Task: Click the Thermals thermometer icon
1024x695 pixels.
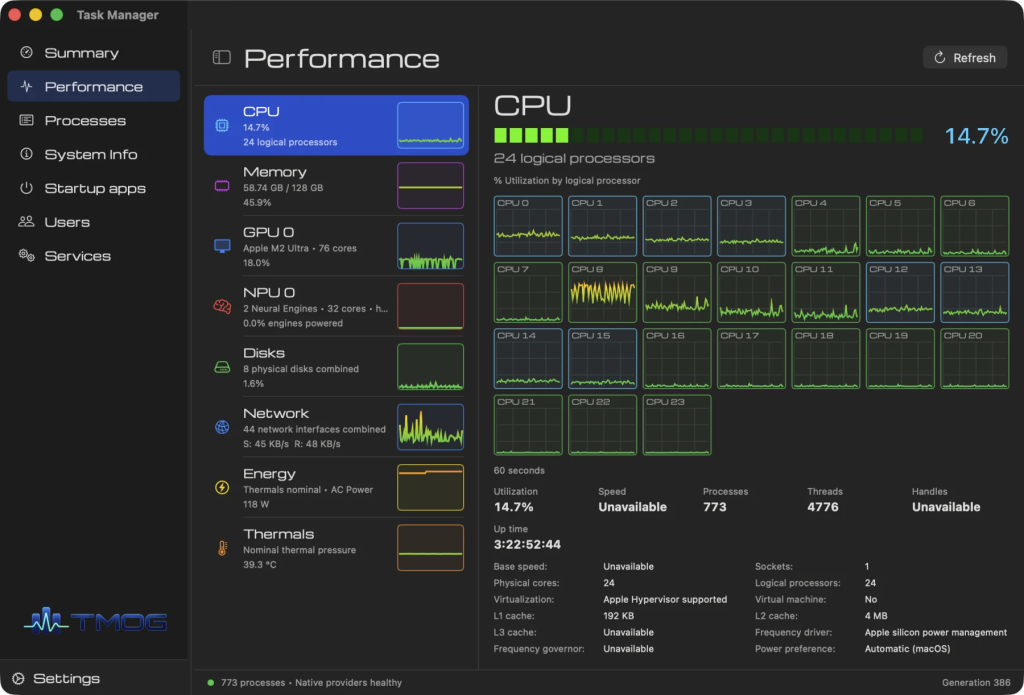Action: coord(222,548)
